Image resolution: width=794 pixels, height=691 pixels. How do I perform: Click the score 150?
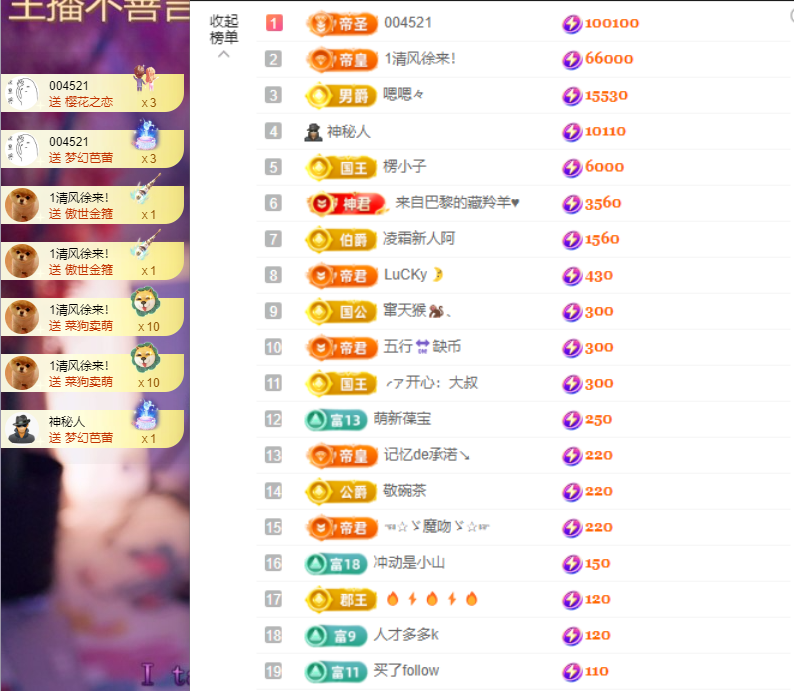598,563
